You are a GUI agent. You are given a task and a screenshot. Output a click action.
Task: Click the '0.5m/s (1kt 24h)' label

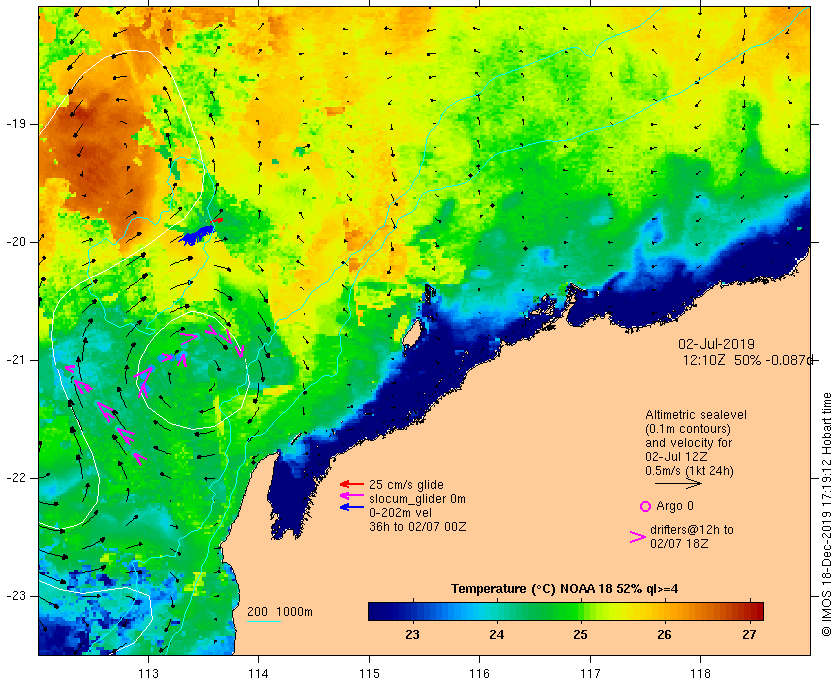coord(689,471)
